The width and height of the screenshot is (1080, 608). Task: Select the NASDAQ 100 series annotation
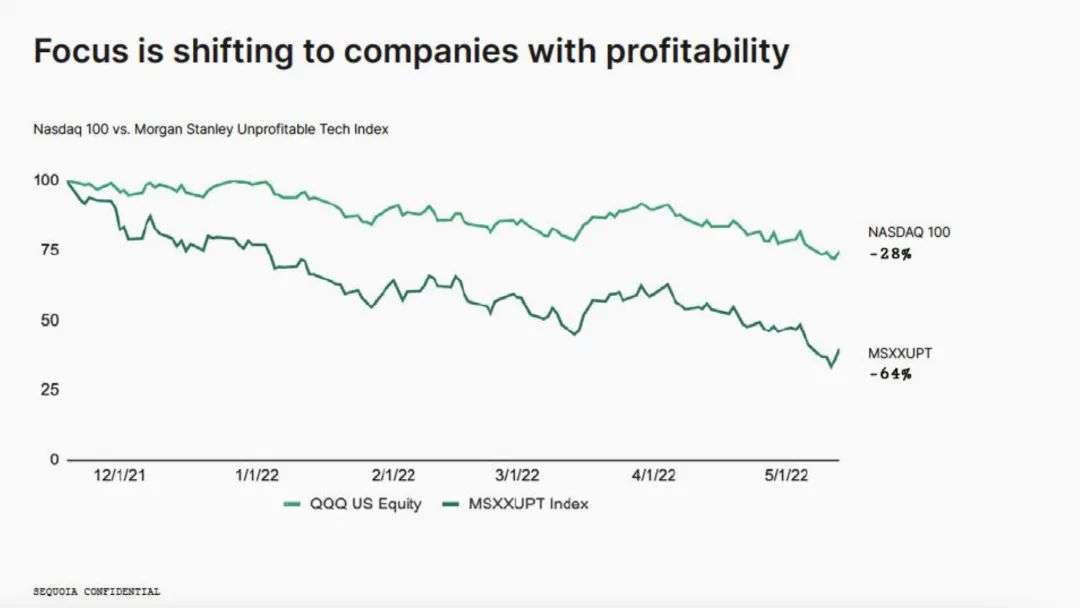[x=908, y=232]
